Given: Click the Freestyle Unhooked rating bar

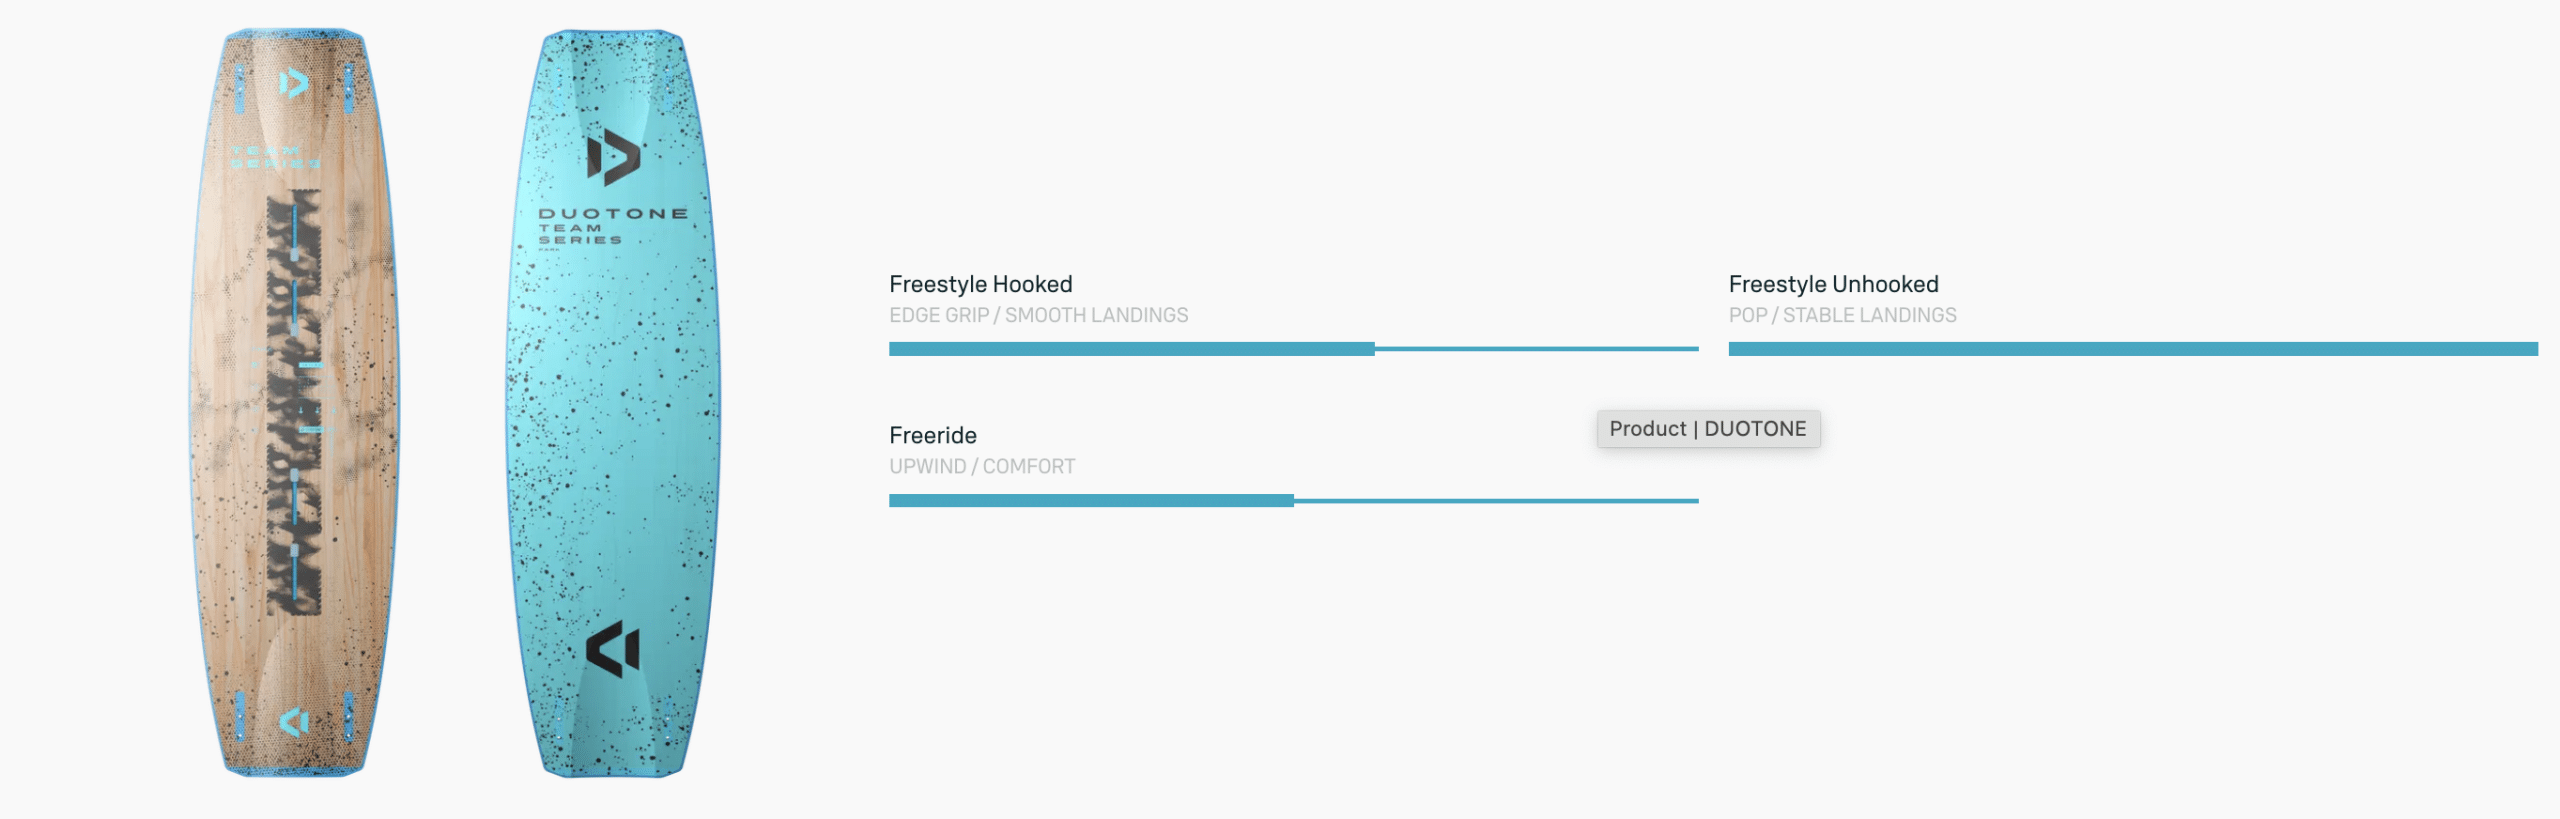Looking at the screenshot, I should pyautogui.click(x=2132, y=349).
